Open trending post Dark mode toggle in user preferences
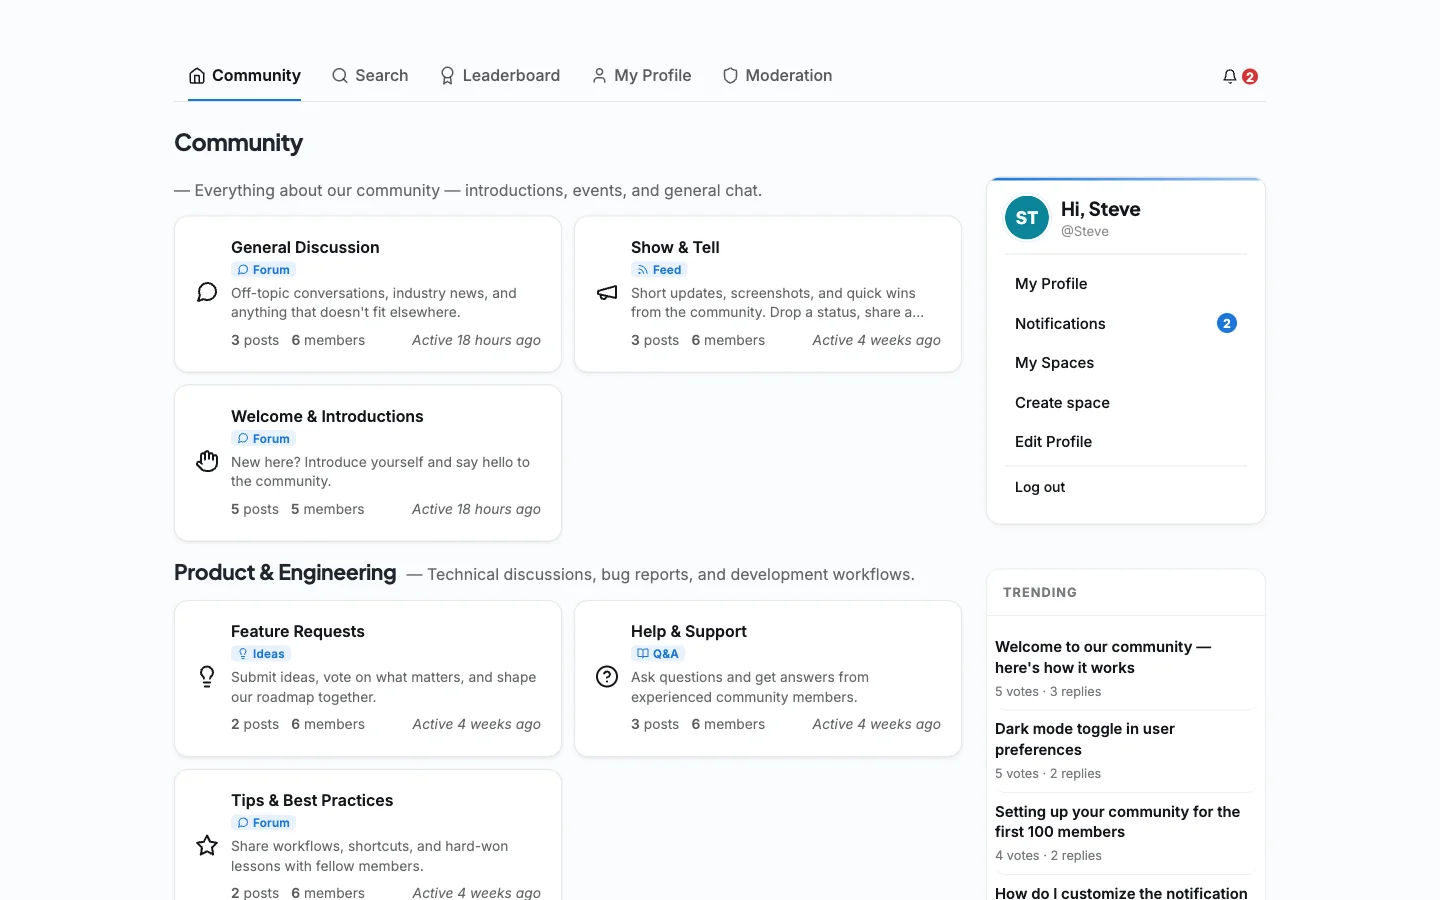1440x900 pixels. pyautogui.click(x=1085, y=739)
